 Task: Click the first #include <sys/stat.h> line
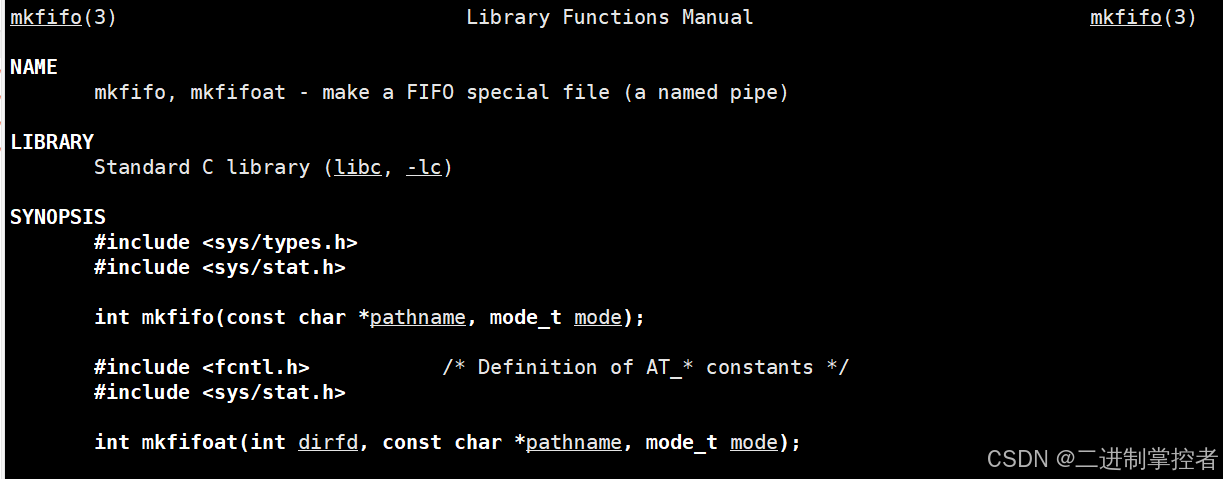click(x=219, y=267)
